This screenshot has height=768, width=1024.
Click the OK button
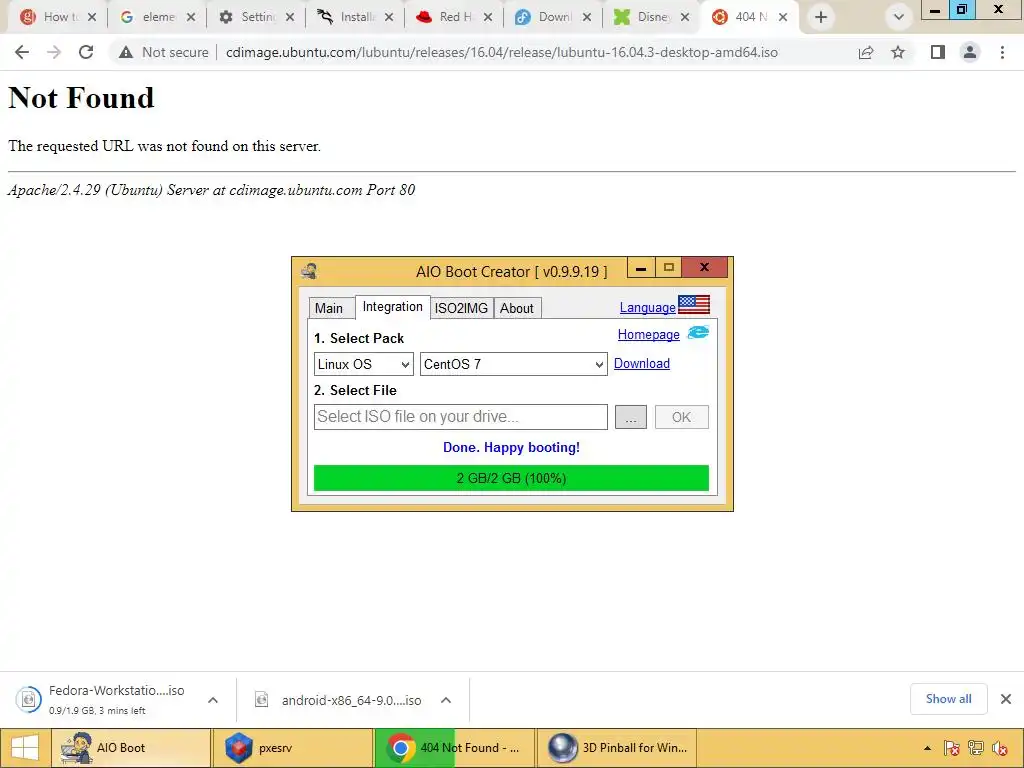(x=681, y=417)
